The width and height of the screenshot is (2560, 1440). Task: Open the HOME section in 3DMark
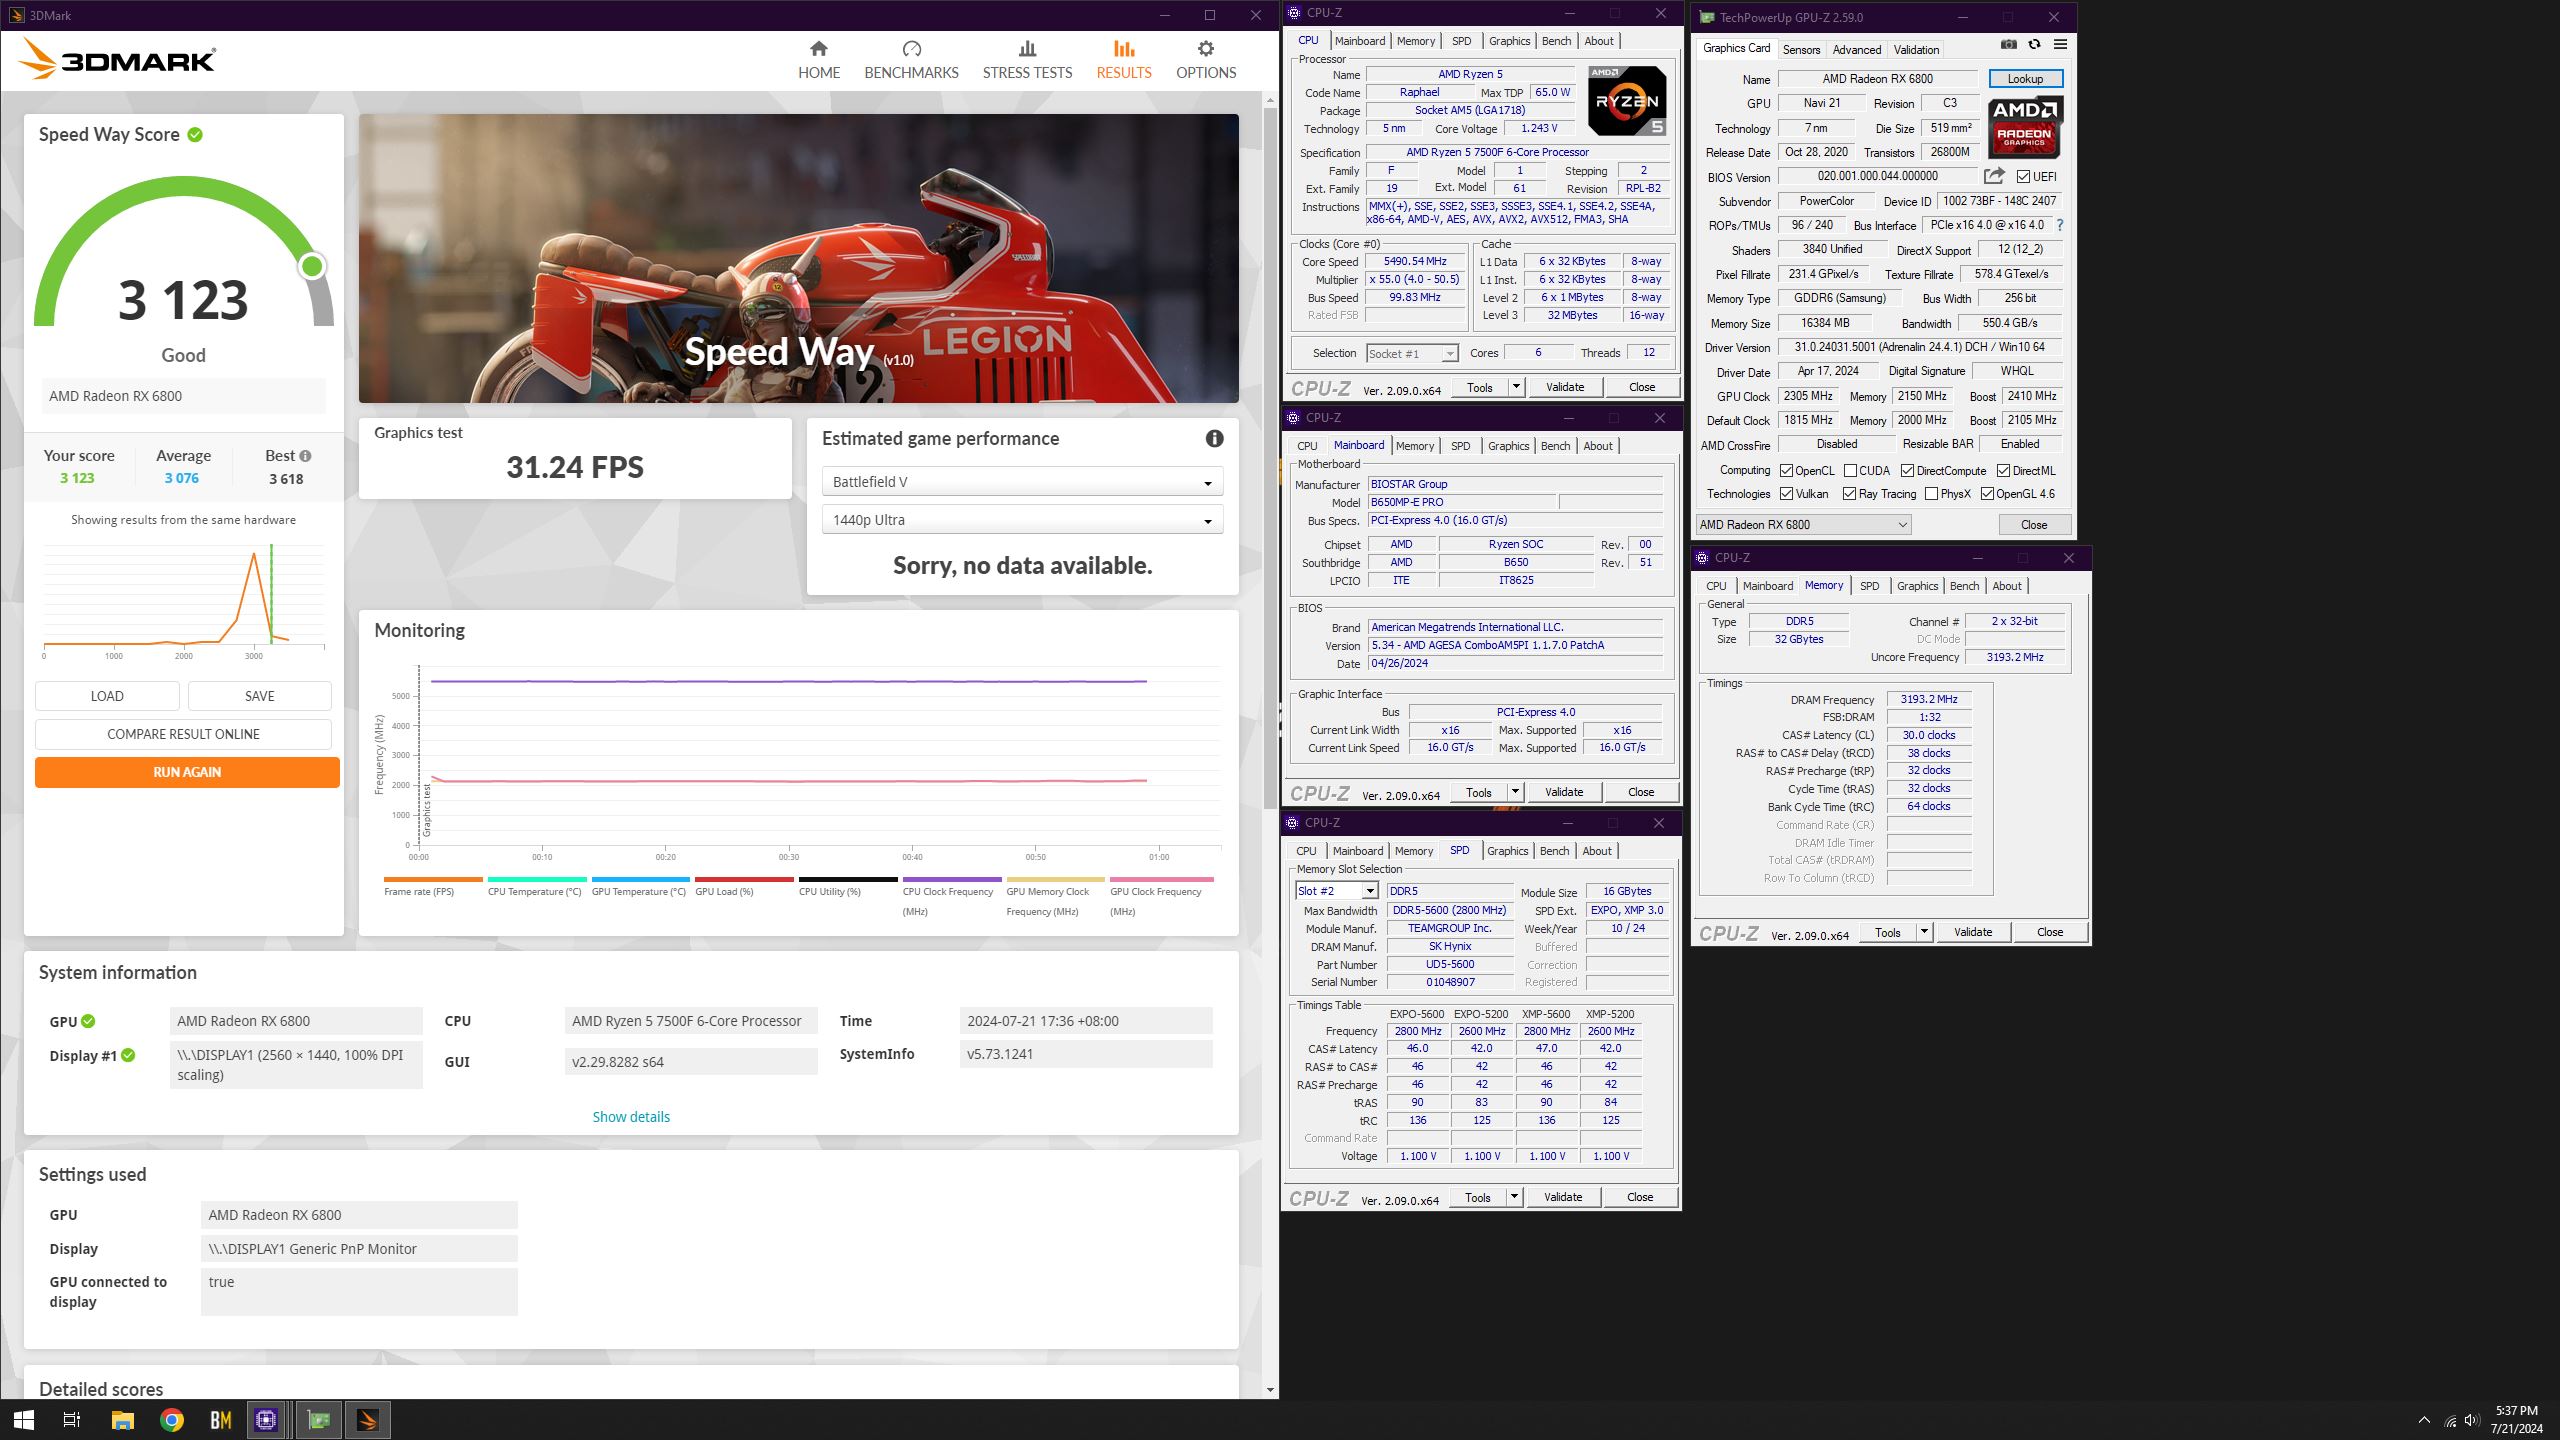[818, 60]
